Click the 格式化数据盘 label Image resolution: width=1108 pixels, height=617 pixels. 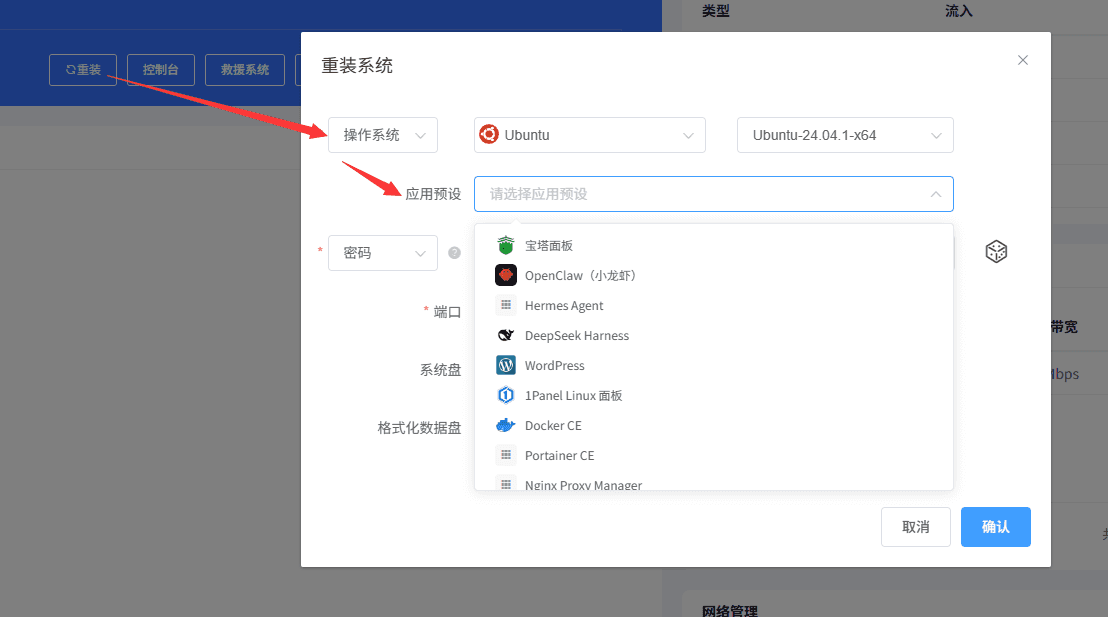coord(419,428)
